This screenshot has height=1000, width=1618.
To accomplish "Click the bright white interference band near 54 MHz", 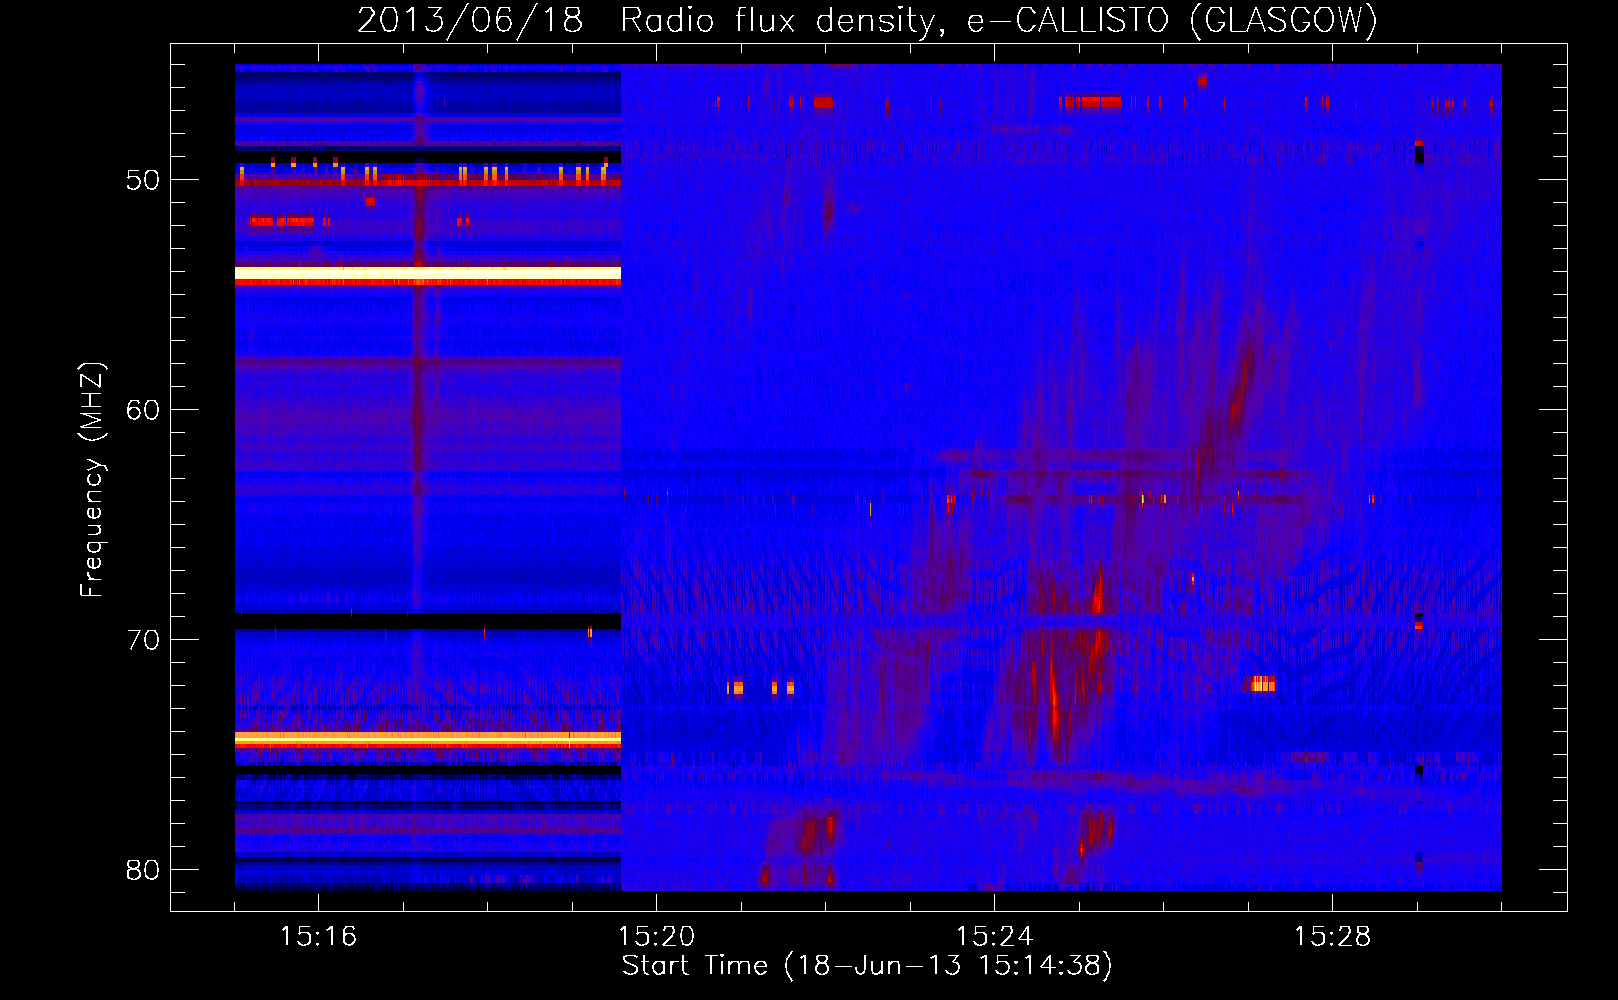I will (x=428, y=273).
